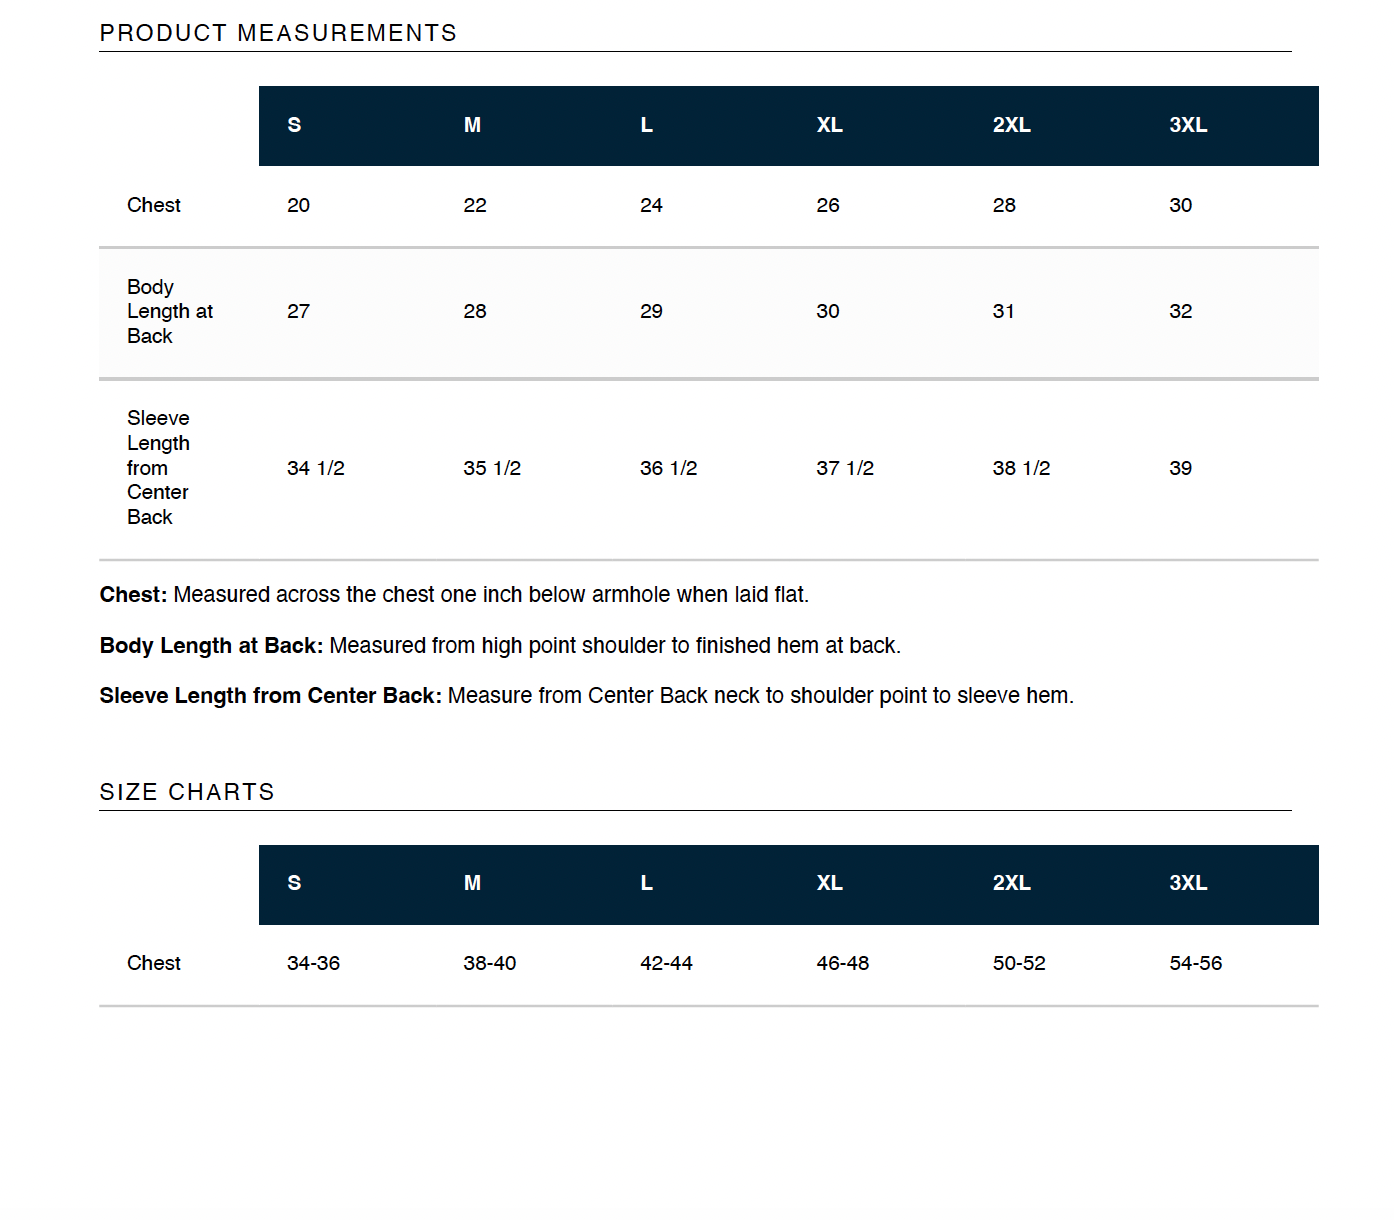
Task: Click the 54-56 chest size cell
Action: 1195,963
